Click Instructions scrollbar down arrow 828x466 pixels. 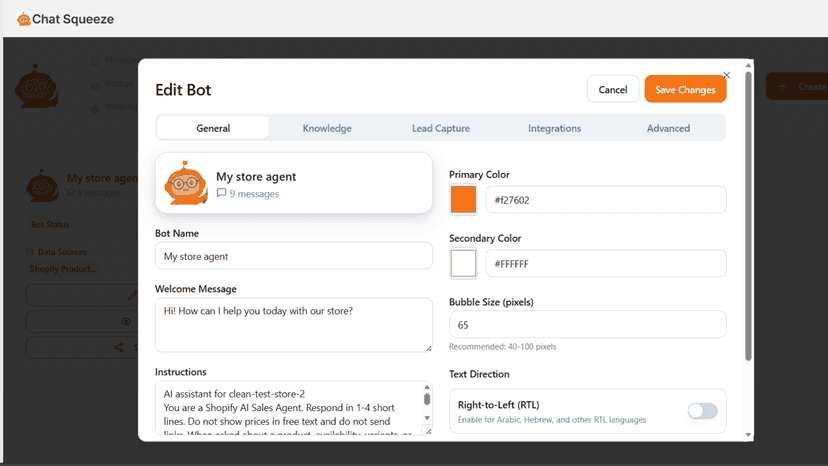[427, 418]
